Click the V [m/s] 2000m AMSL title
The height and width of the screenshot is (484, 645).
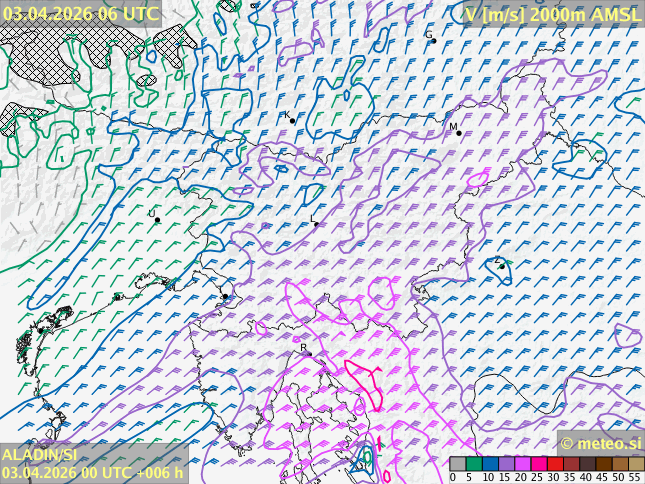click(x=553, y=13)
